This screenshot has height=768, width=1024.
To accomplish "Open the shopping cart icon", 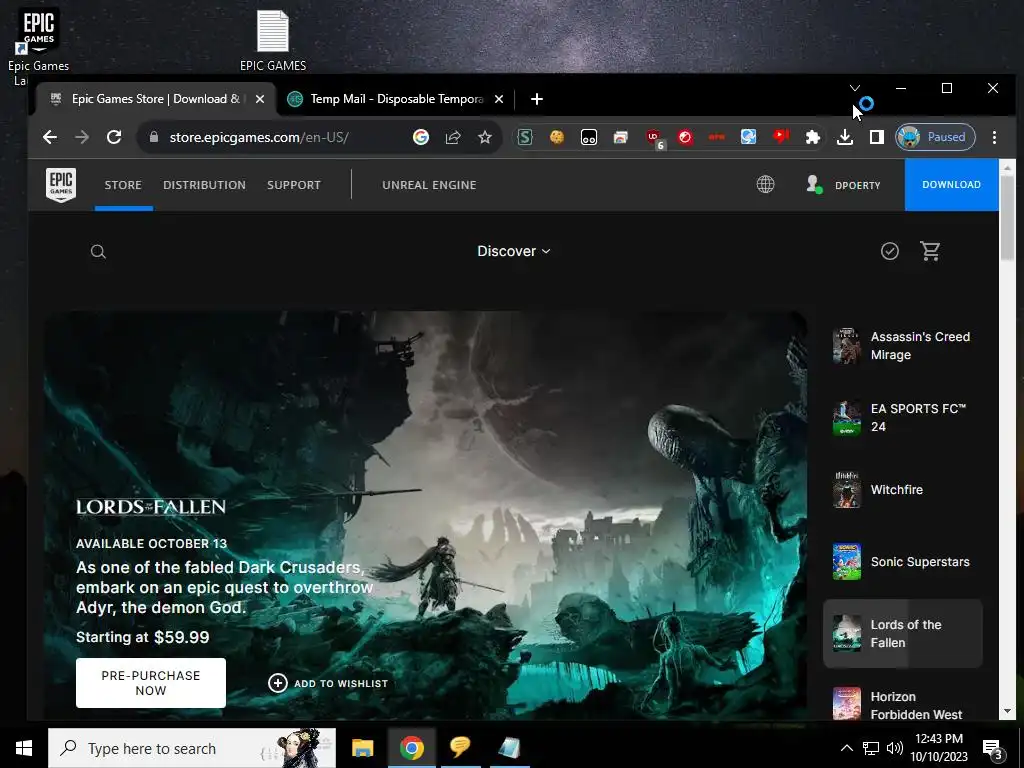I will pyautogui.click(x=930, y=251).
